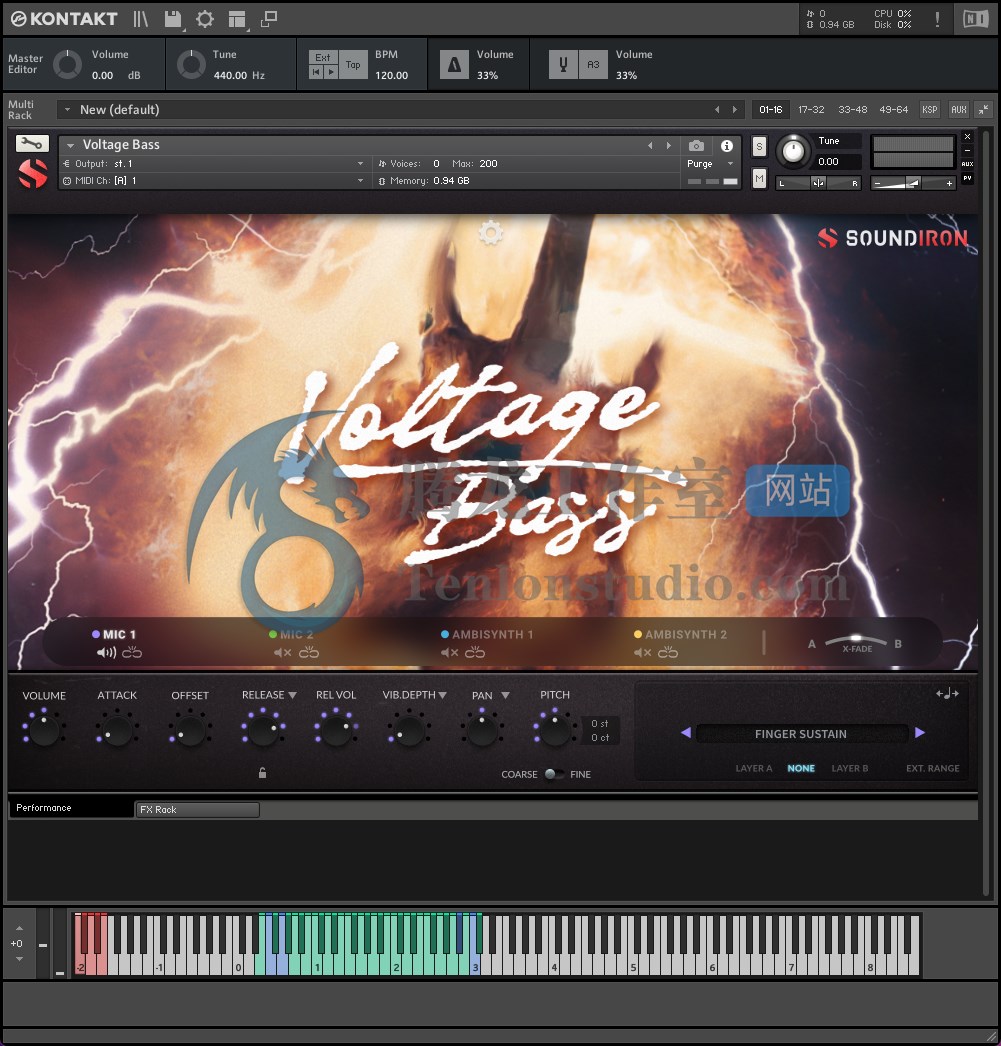The width and height of the screenshot is (1001, 1046).
Task: Unmute AMBISYNTH 2 speaker icon
Action: pos(642,652)
